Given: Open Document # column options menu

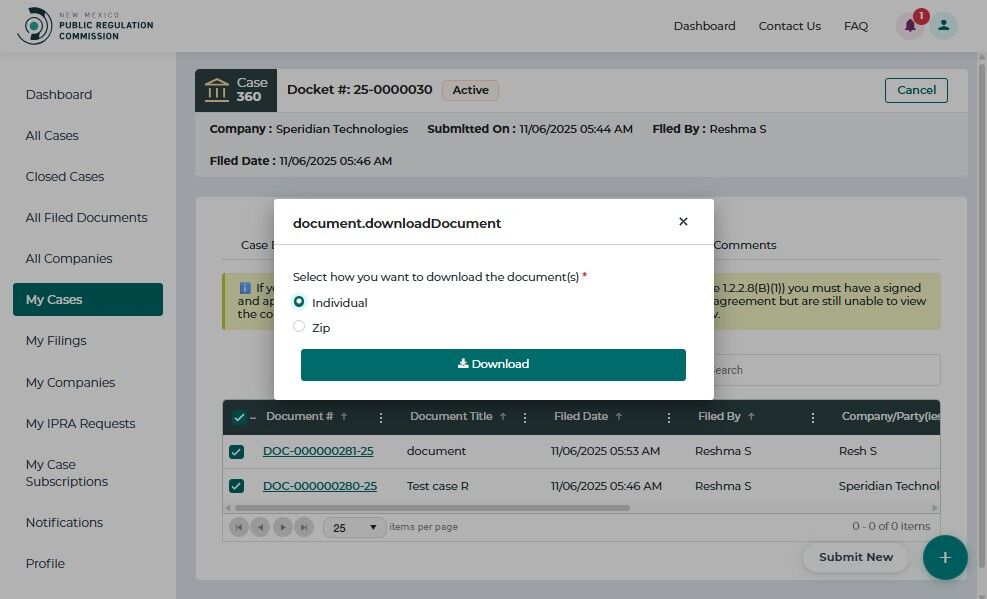Looking at the screenshot, I should click(x=381, y=418).
